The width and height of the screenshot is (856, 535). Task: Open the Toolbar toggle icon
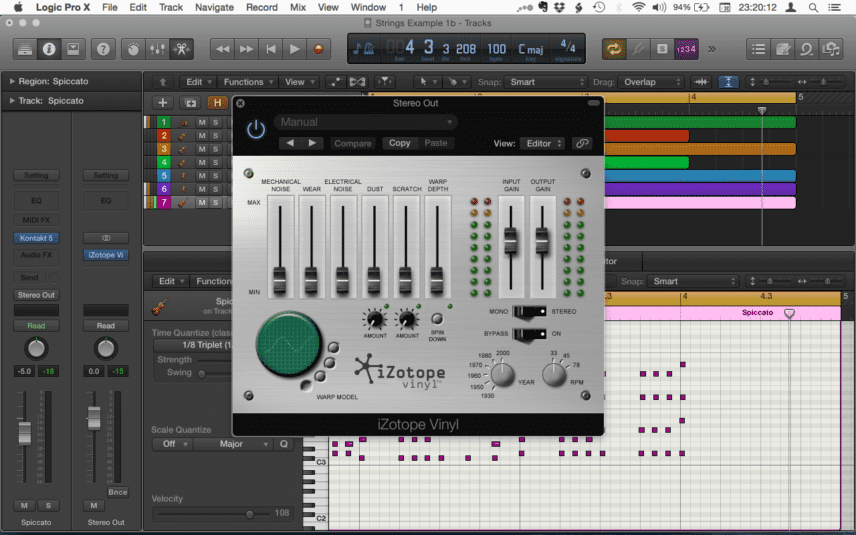point(73,49)
